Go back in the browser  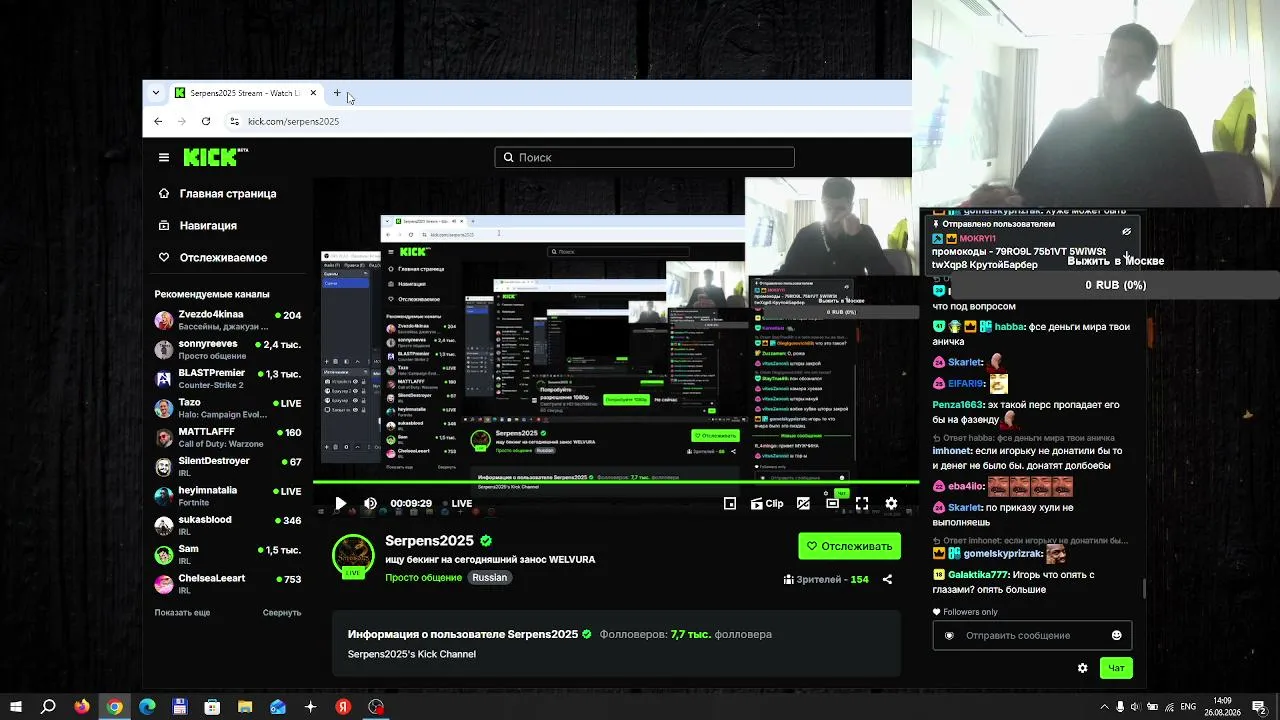point(158,121)
